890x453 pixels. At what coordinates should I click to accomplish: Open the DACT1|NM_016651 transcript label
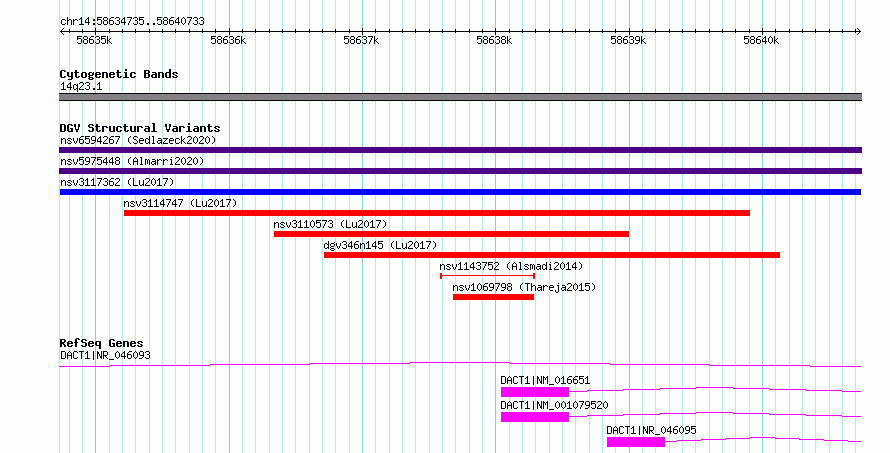click(x=545, y=380)
